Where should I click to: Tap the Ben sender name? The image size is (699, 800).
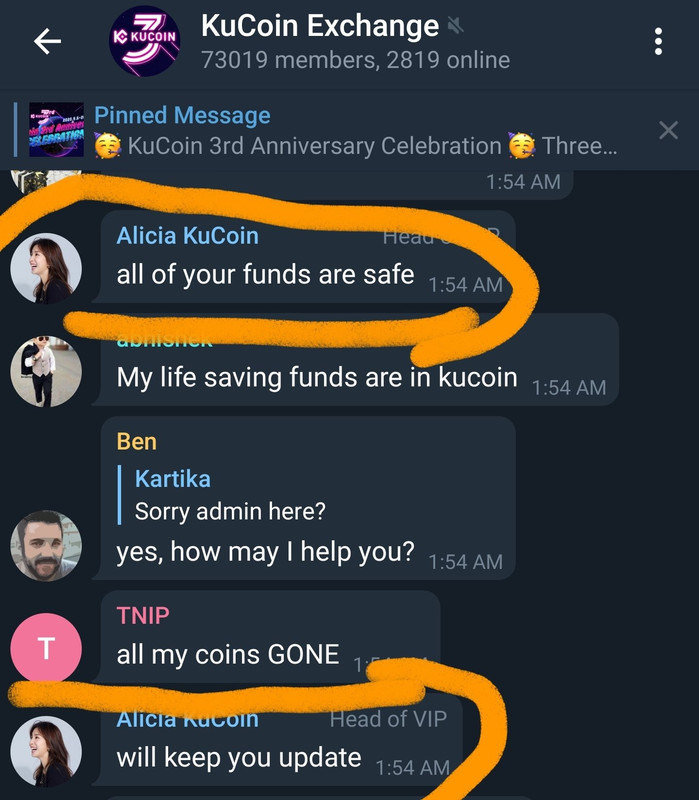[x=136, y=441]
